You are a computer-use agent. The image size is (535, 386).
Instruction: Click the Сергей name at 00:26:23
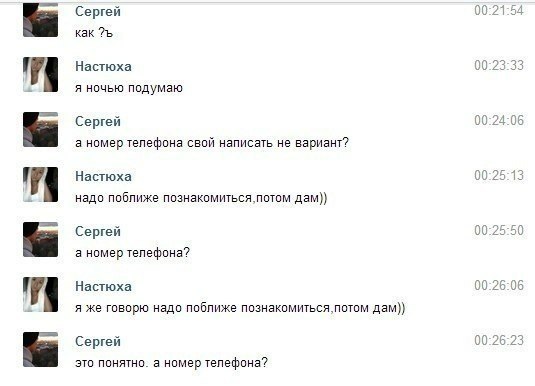tap(98, 342)
